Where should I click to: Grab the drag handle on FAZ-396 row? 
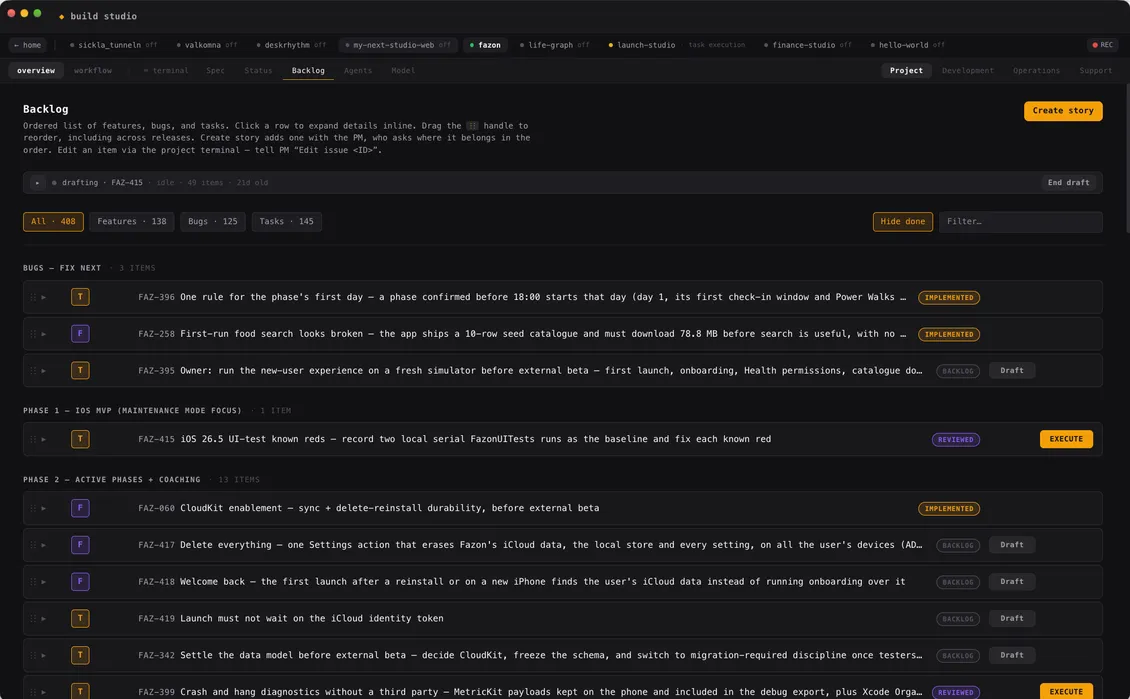point(32,297)
